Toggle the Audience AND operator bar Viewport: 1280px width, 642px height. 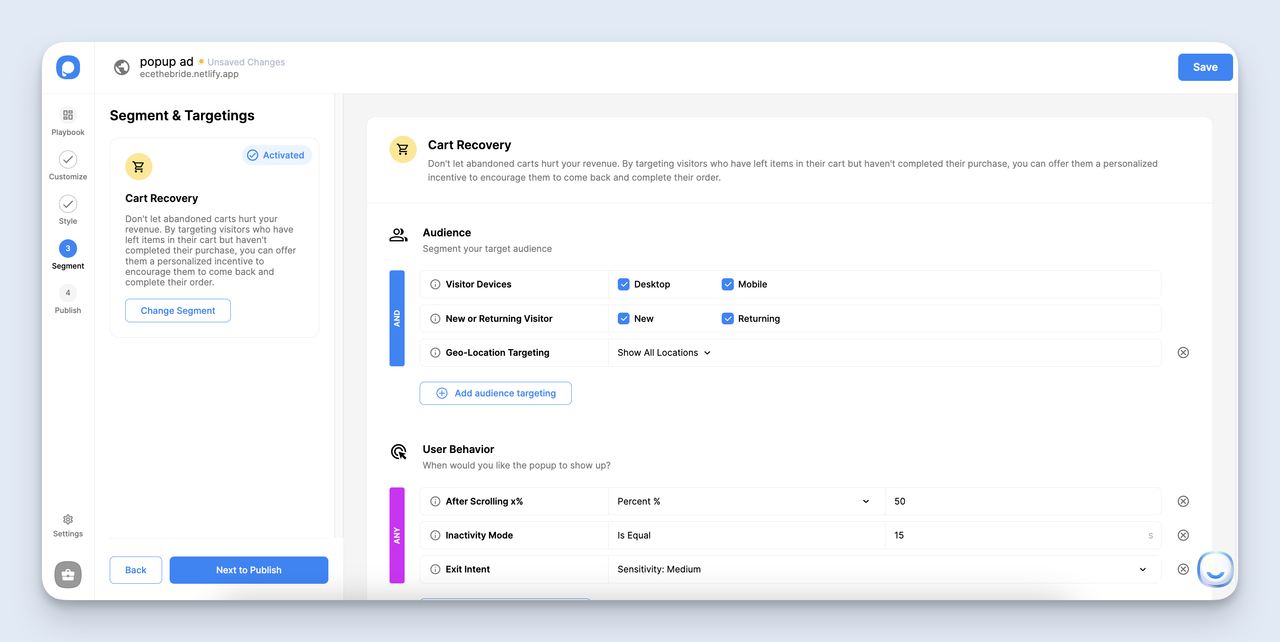(397, 318)
